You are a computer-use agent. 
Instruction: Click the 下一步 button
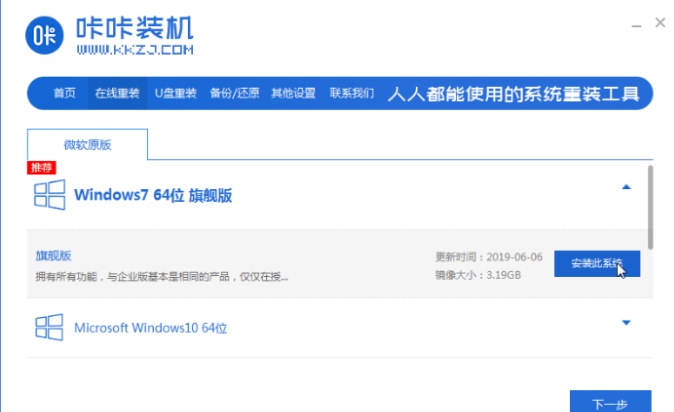[610, 403]
